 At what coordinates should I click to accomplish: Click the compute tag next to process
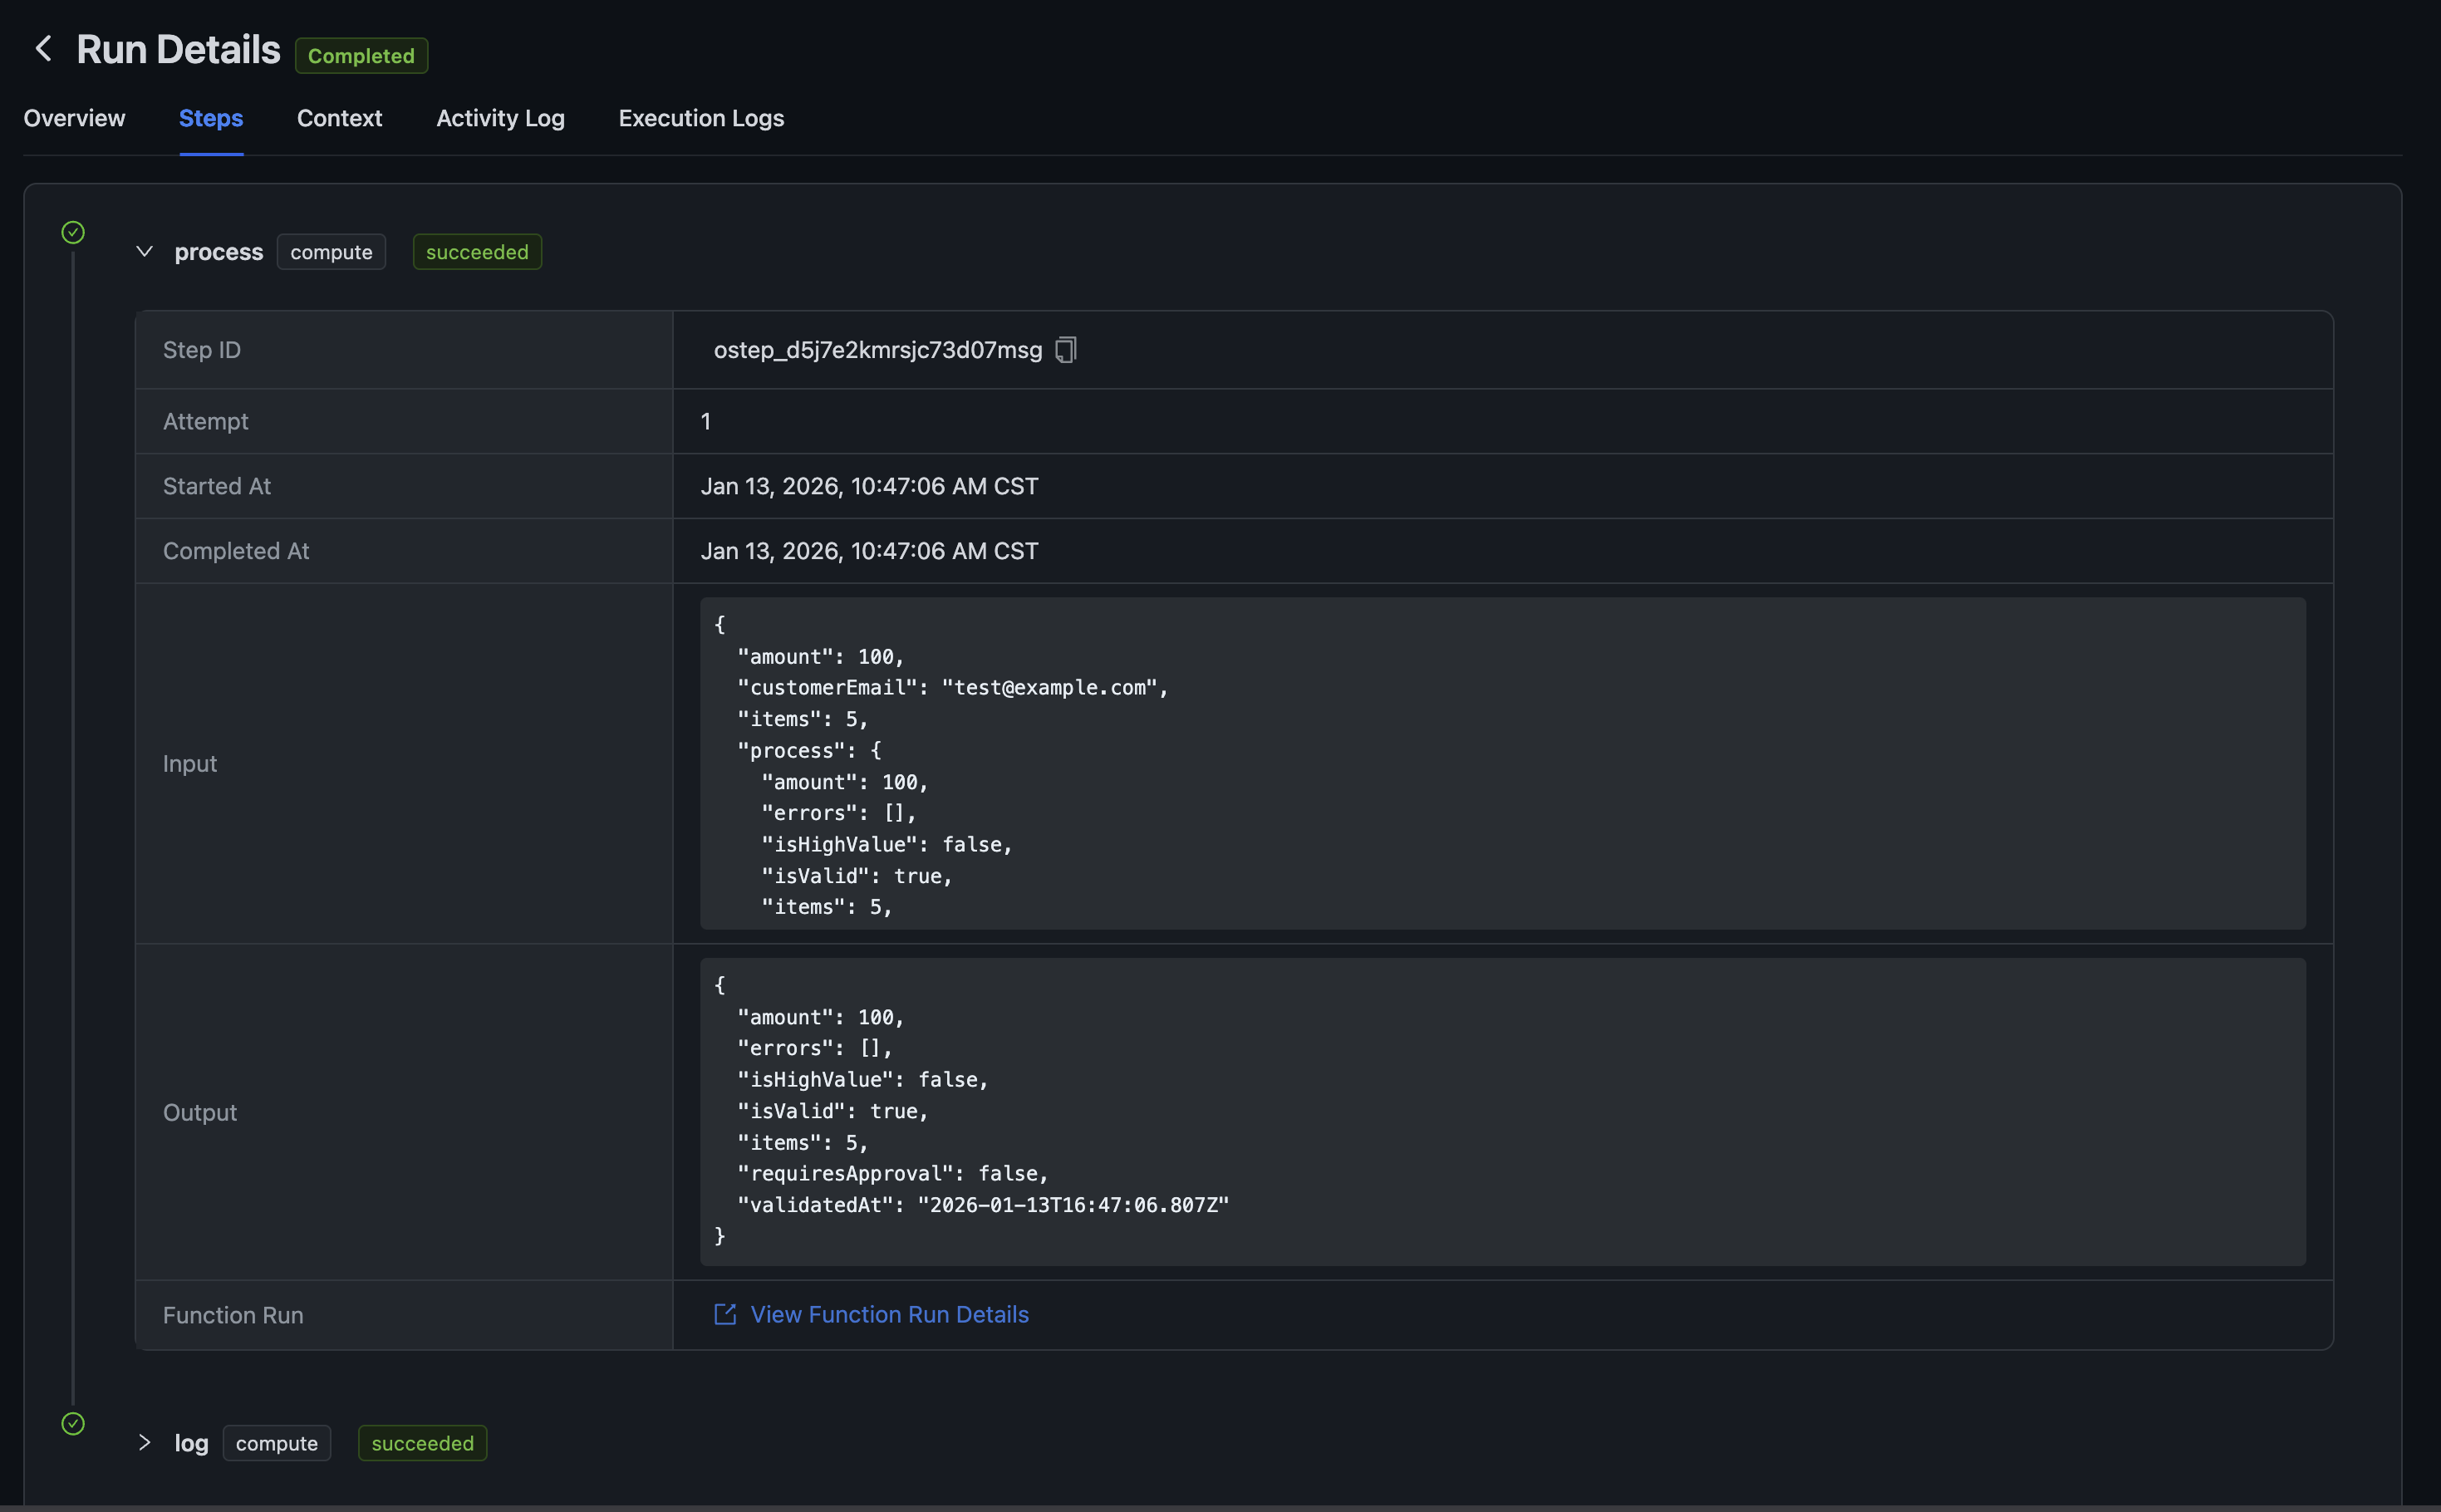(331, 252)
